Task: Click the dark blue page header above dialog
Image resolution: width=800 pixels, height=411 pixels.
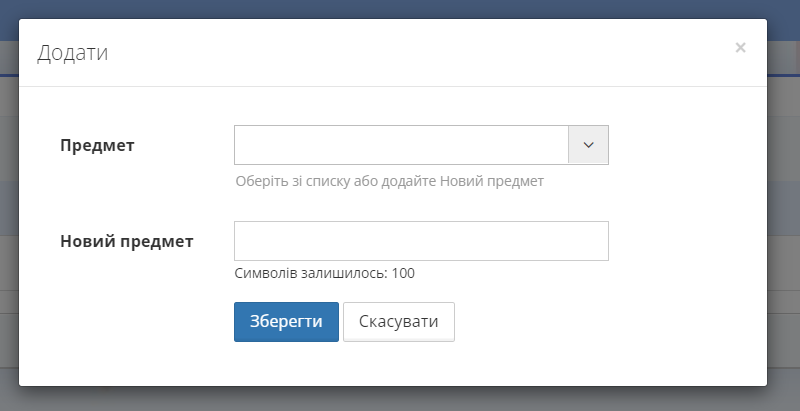Action: 400,9
